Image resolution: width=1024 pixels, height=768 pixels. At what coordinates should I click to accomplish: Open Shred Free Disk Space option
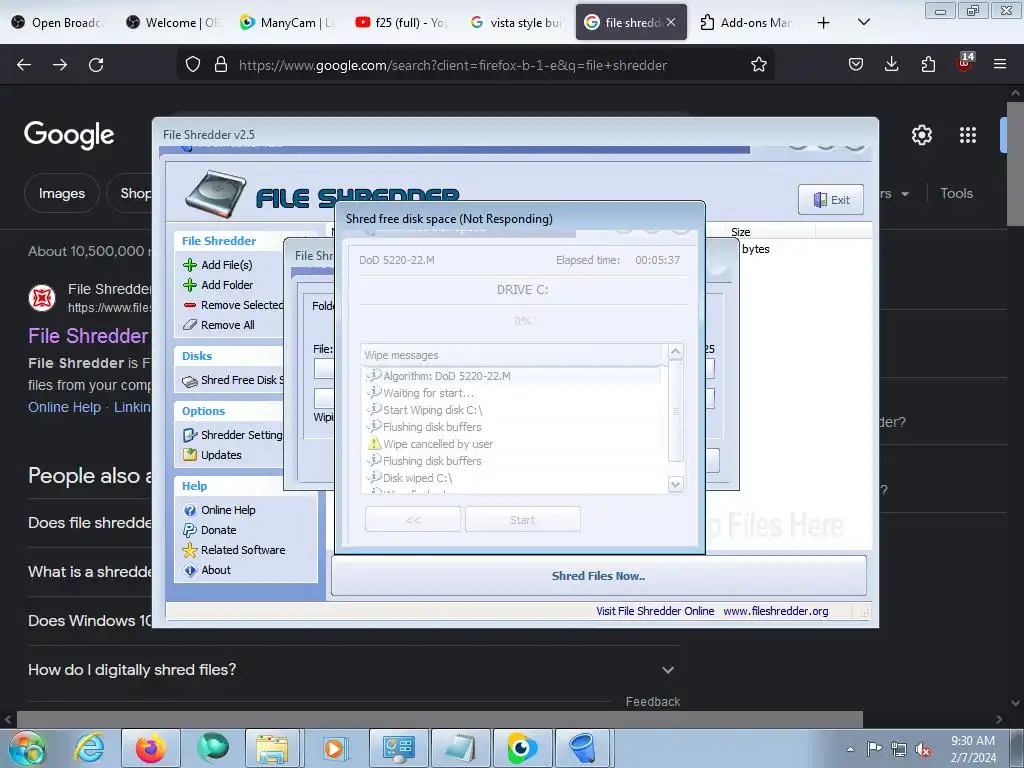pyautogui.click(x=233, y=380)
